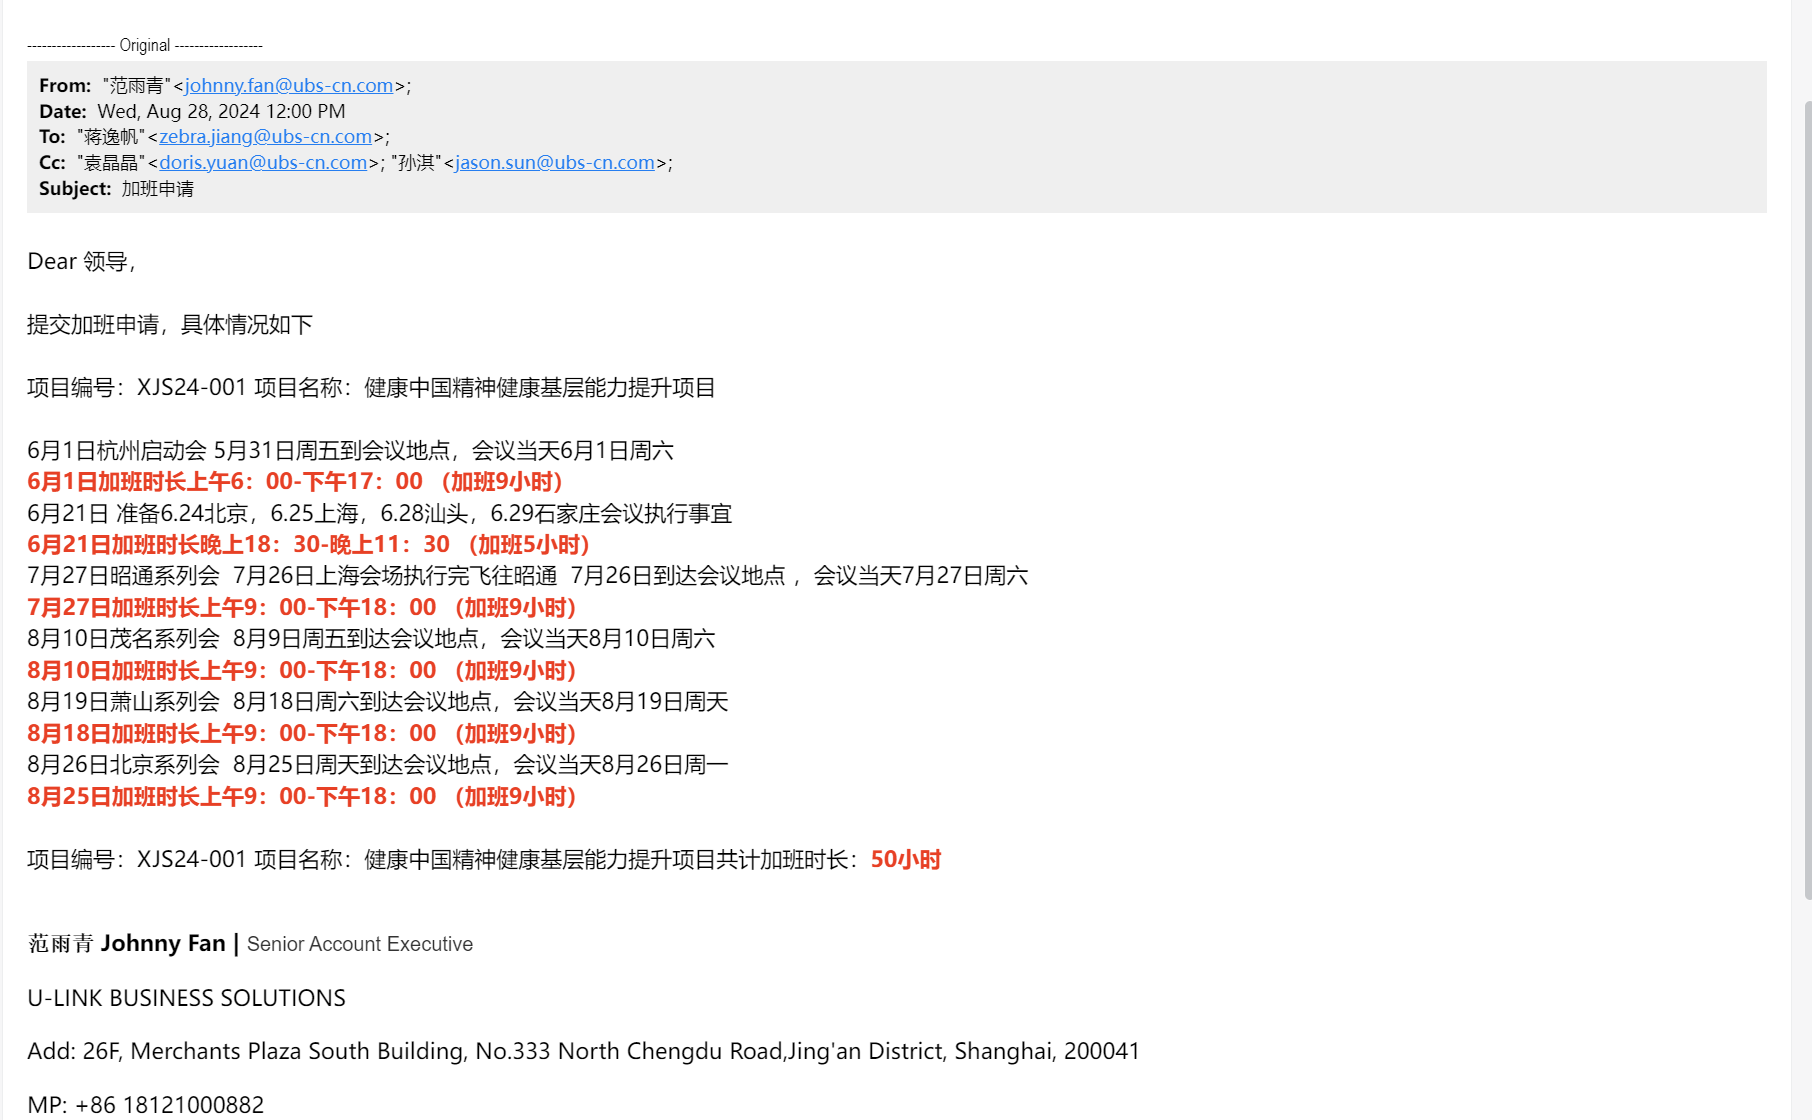Click the subject text 加班申请
This screenshot has width=1812, height=1120.
click(158, 189)
